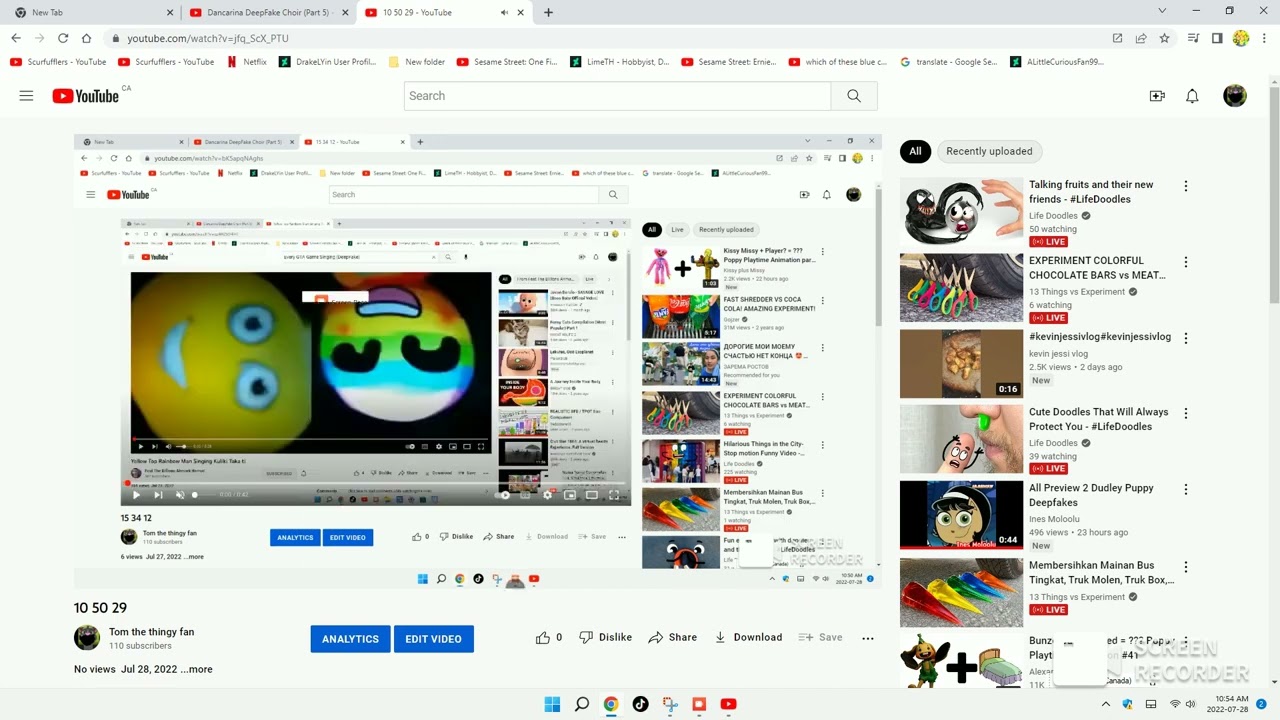Bookmark this page with the star icon
This screenshot has width=1280, height=720.
(1165, 38)
